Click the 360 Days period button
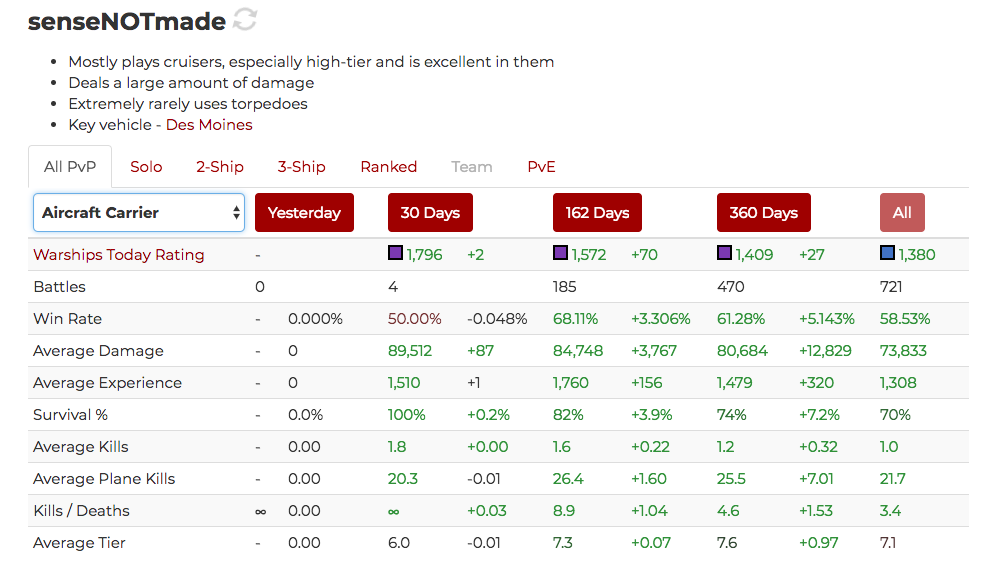Screen dimensions: 984x573 point(763,213)
